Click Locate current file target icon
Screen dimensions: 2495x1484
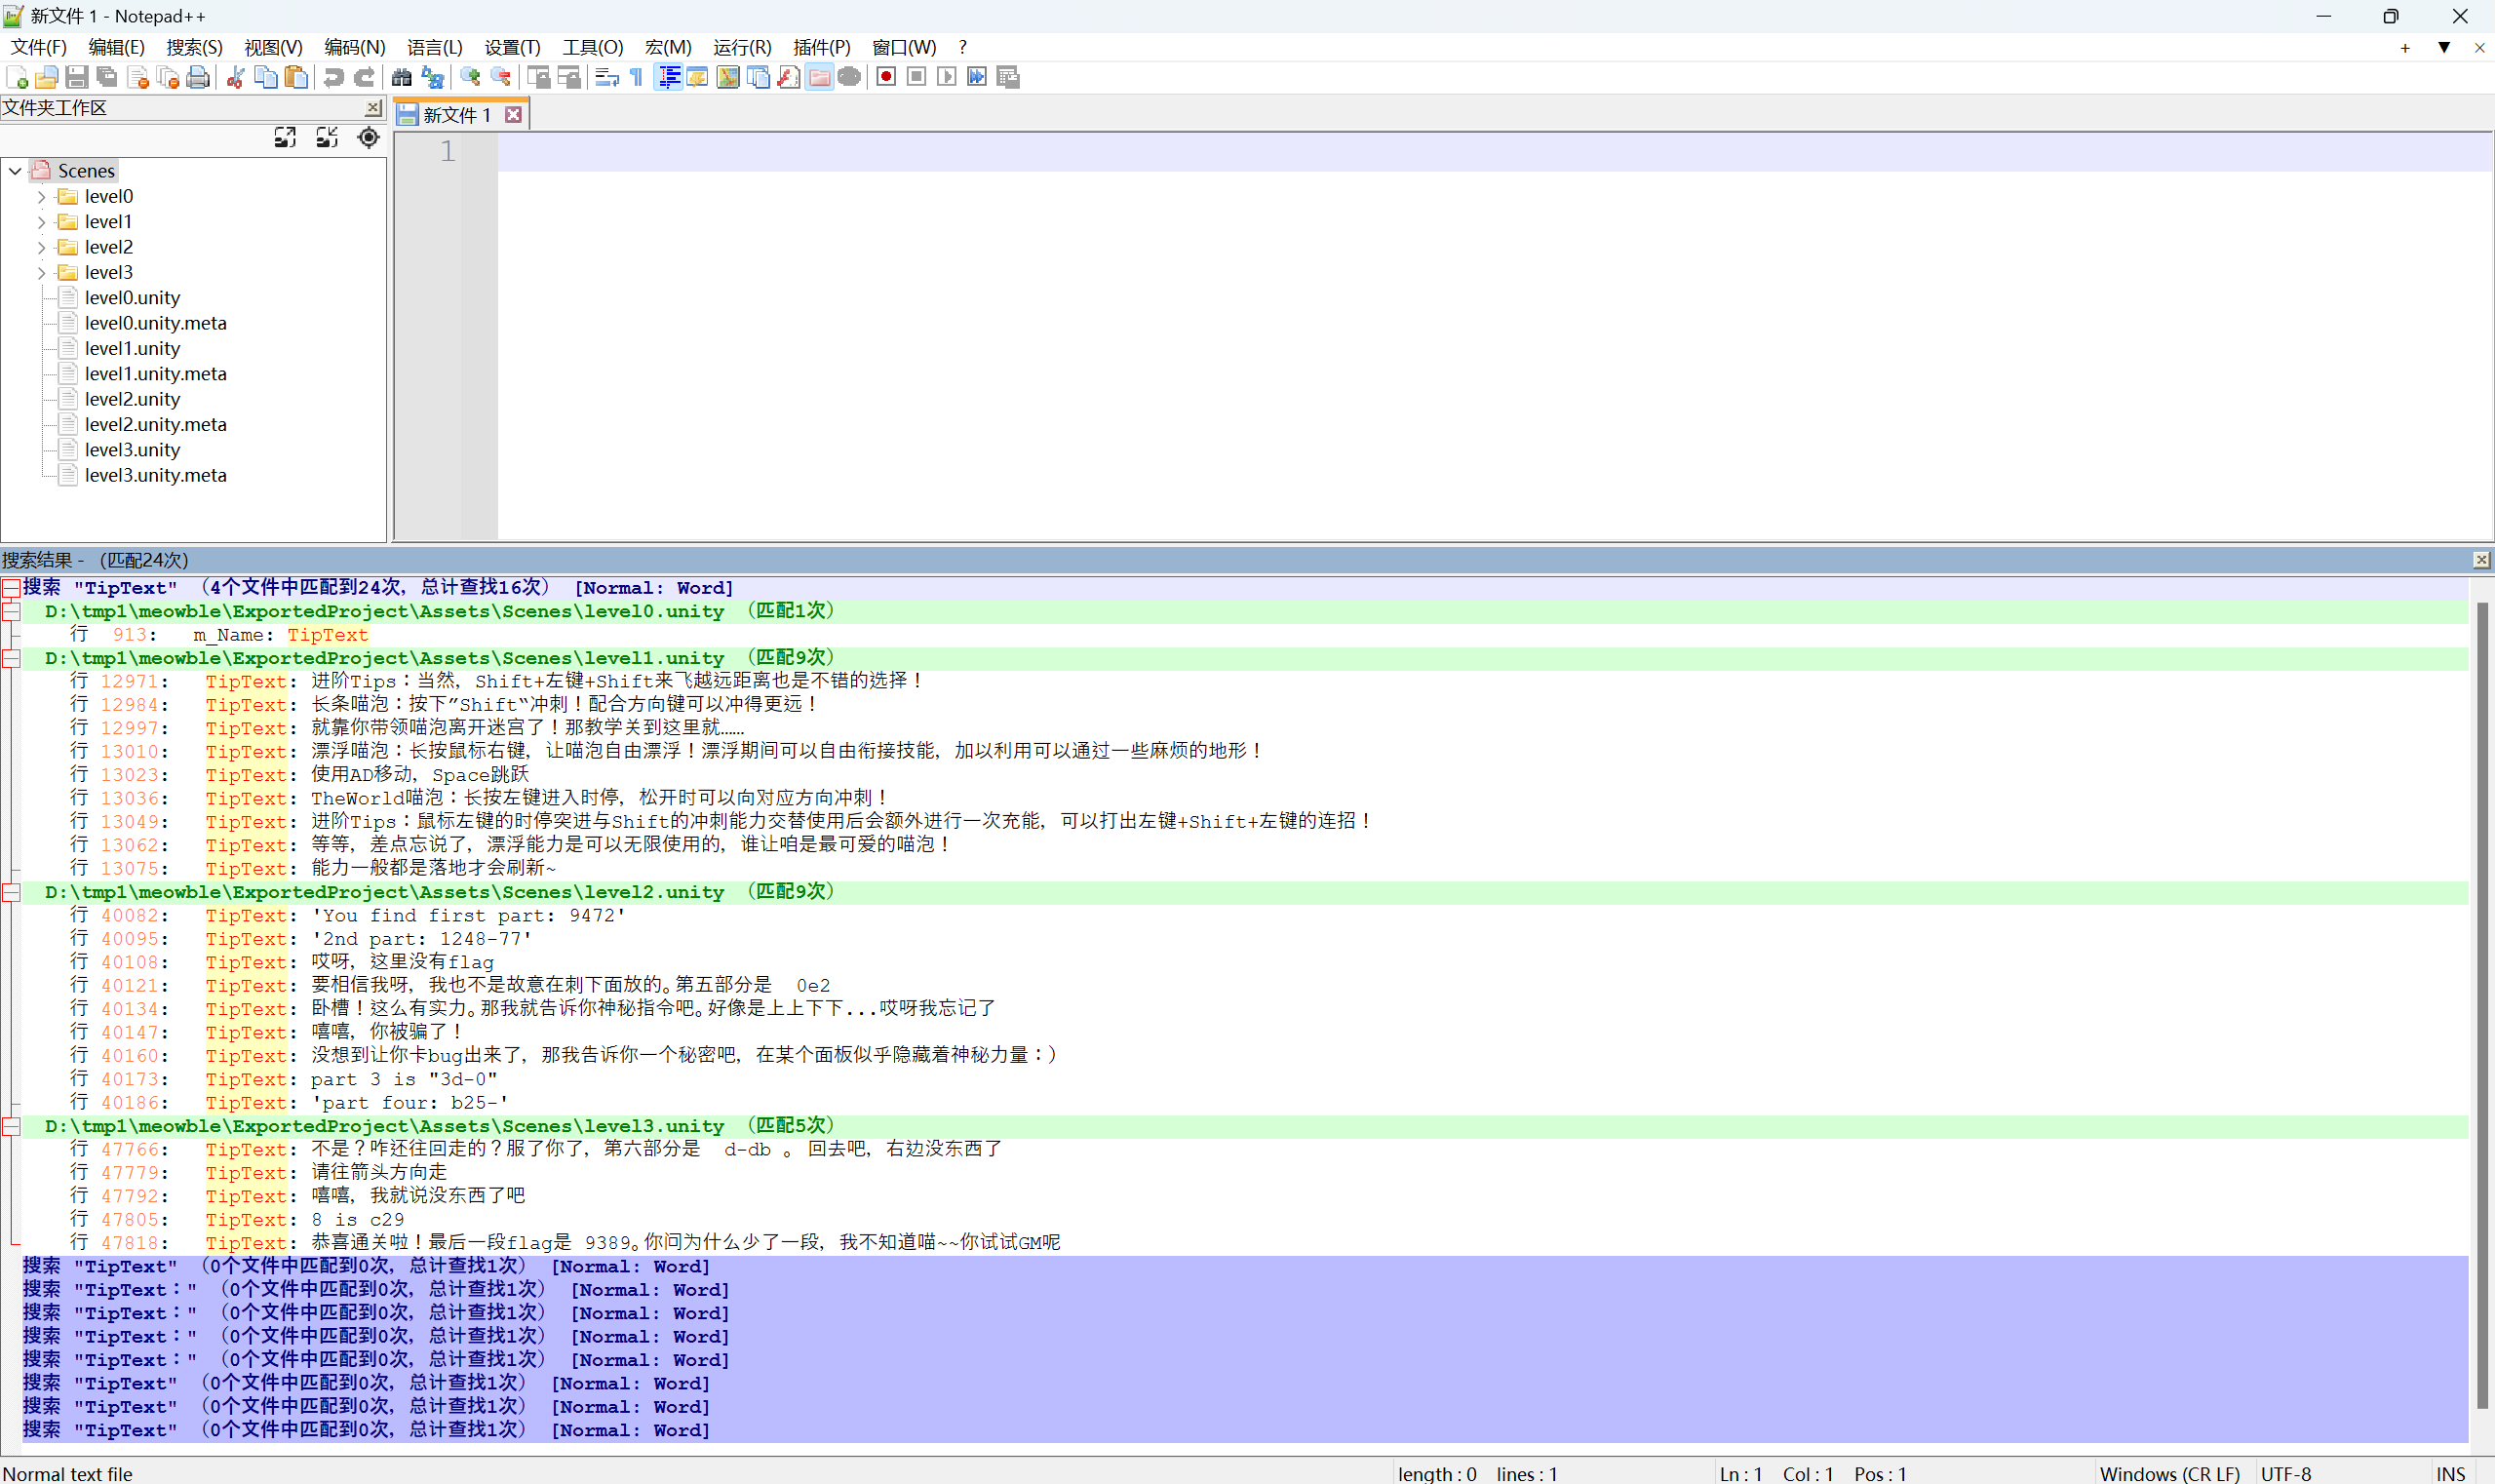point(369,138)
